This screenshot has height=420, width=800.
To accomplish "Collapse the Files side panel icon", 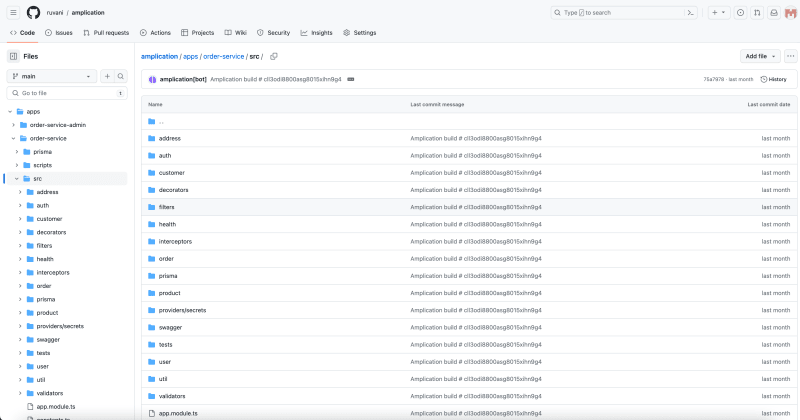I will coord(14,57).
